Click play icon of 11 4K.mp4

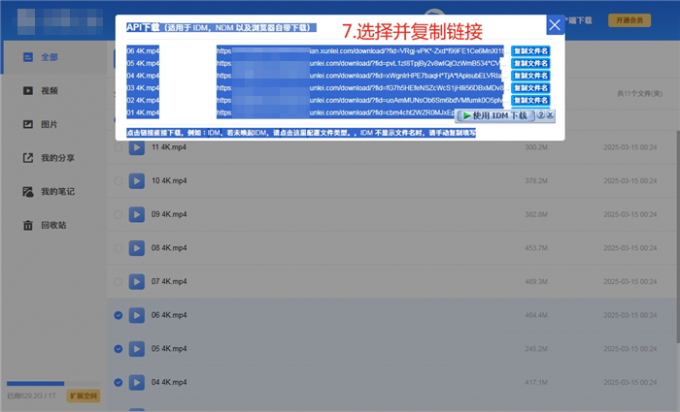pos(137,147)
